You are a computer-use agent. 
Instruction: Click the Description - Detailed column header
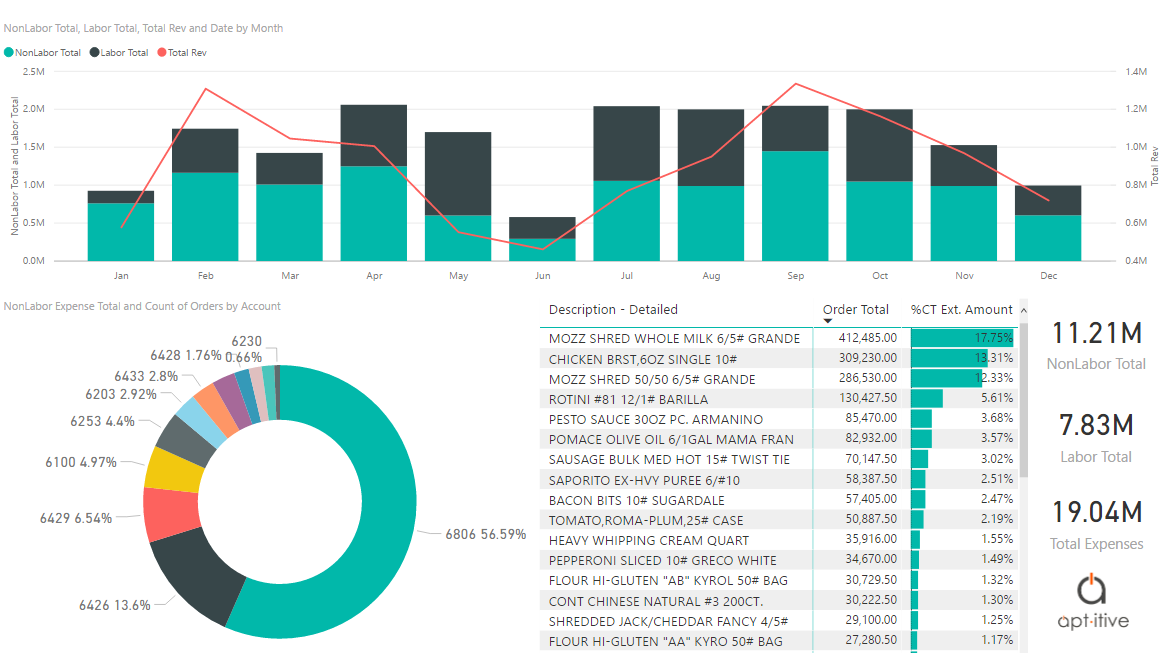tap(613, 309)
